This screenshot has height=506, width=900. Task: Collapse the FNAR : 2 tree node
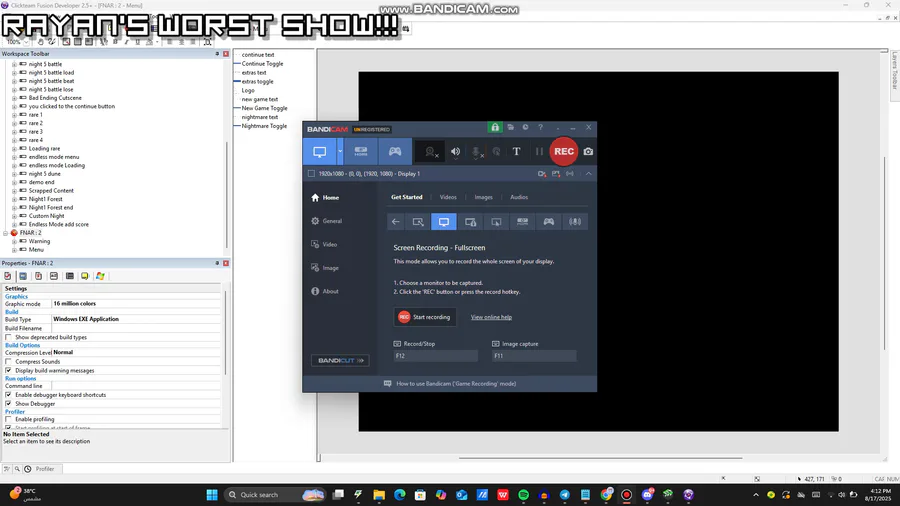click(6, 233)
